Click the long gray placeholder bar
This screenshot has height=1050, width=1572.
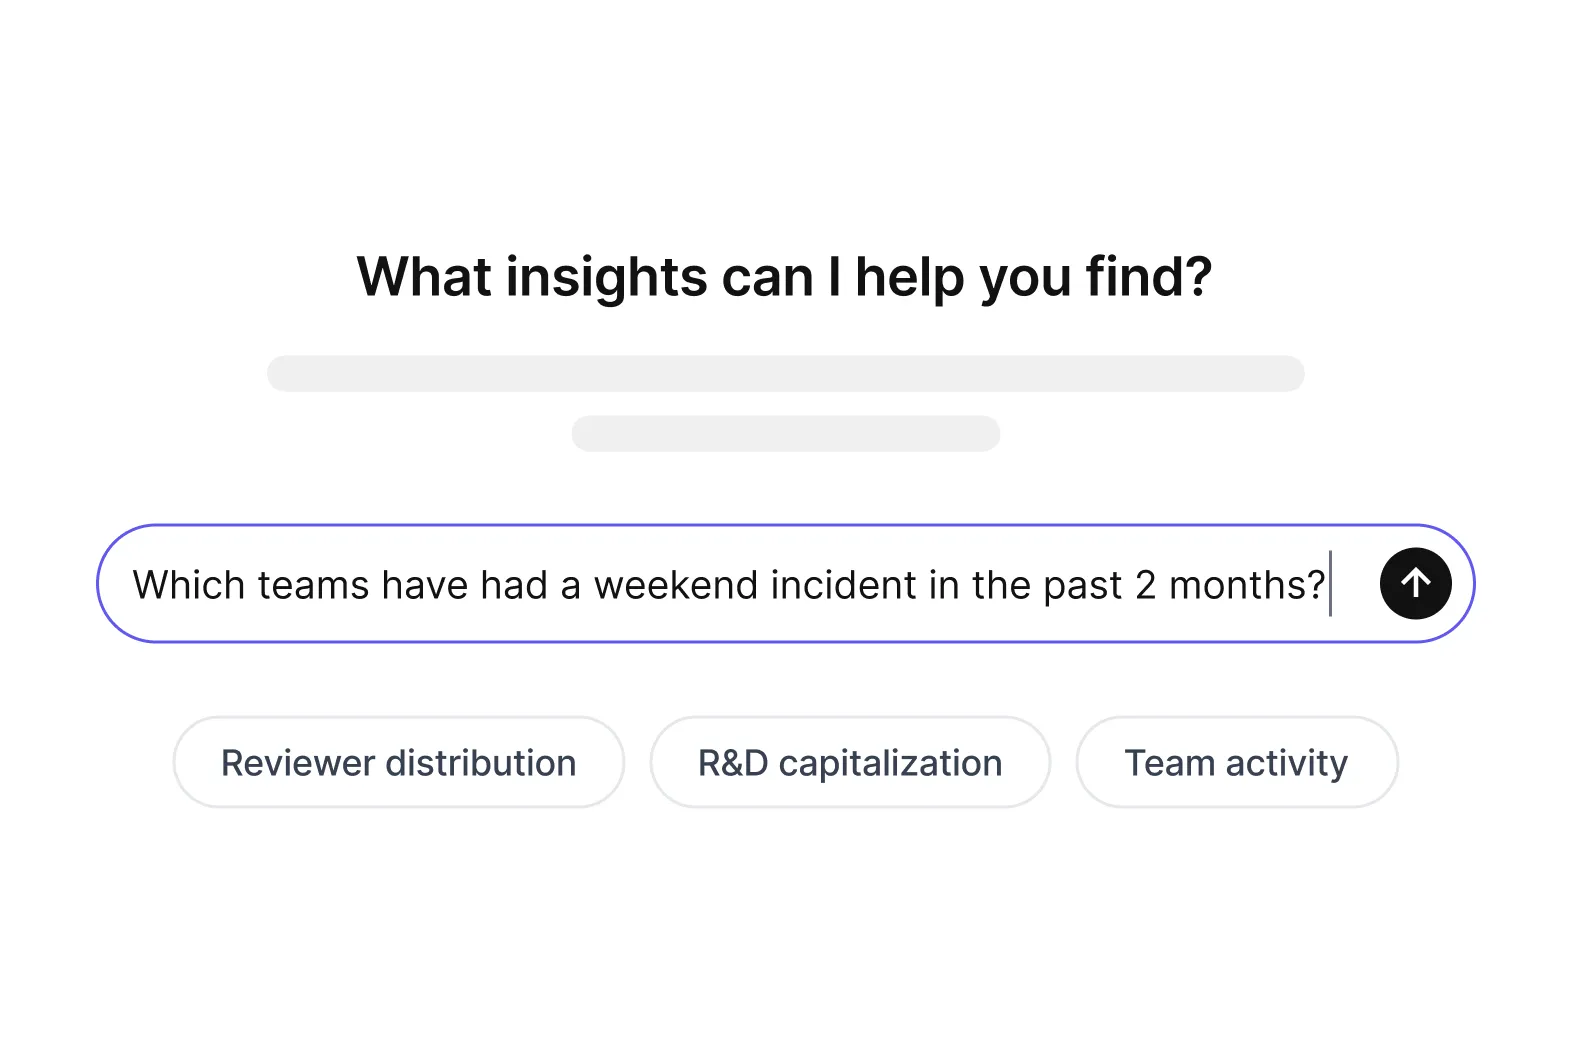[785, 373]
